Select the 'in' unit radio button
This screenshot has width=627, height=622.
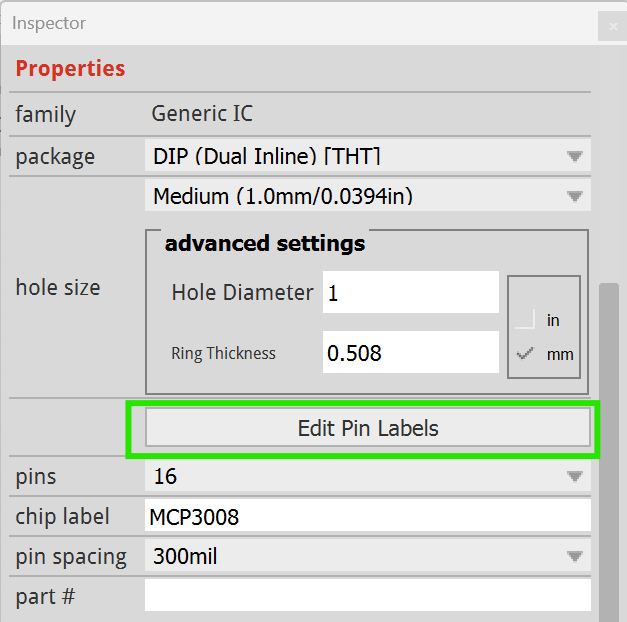pyautogui.click(x=525, y=320)
